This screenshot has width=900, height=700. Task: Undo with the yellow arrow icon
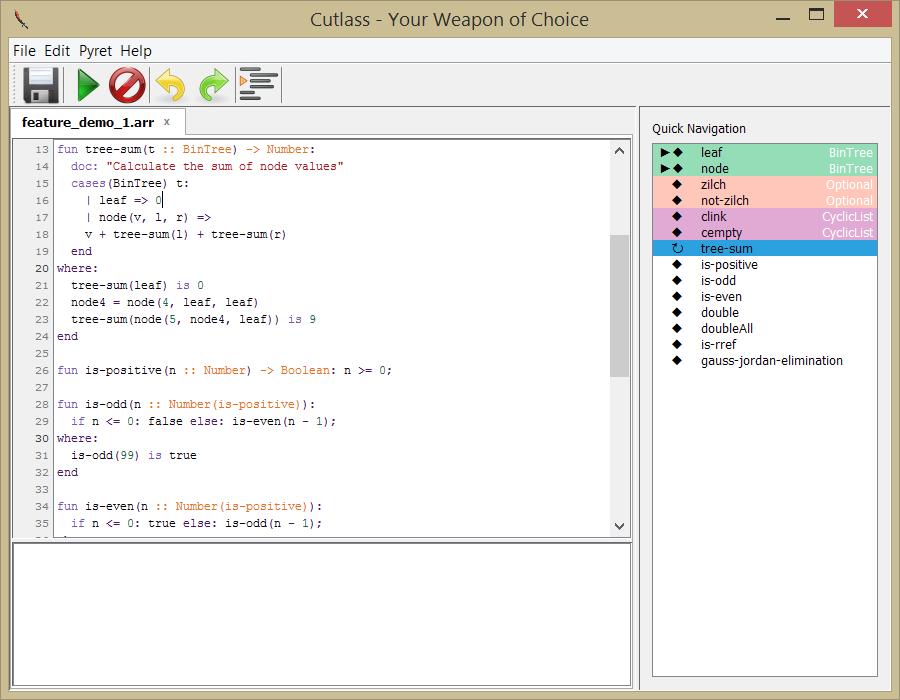[171, 85]
